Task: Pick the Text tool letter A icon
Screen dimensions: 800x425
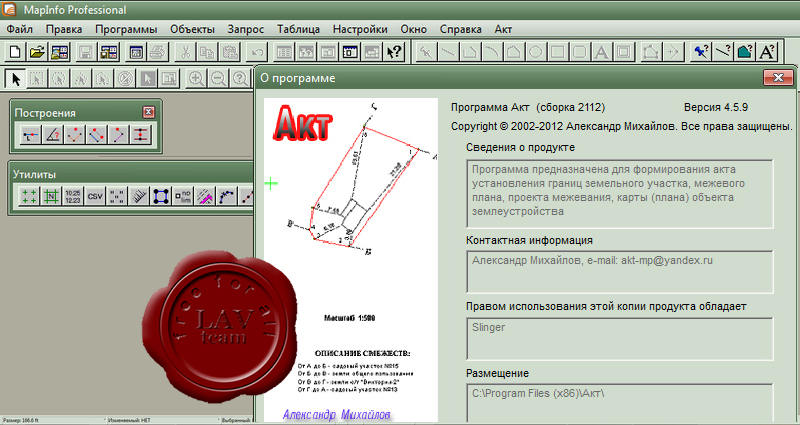Action: click(x=602, y=52)
